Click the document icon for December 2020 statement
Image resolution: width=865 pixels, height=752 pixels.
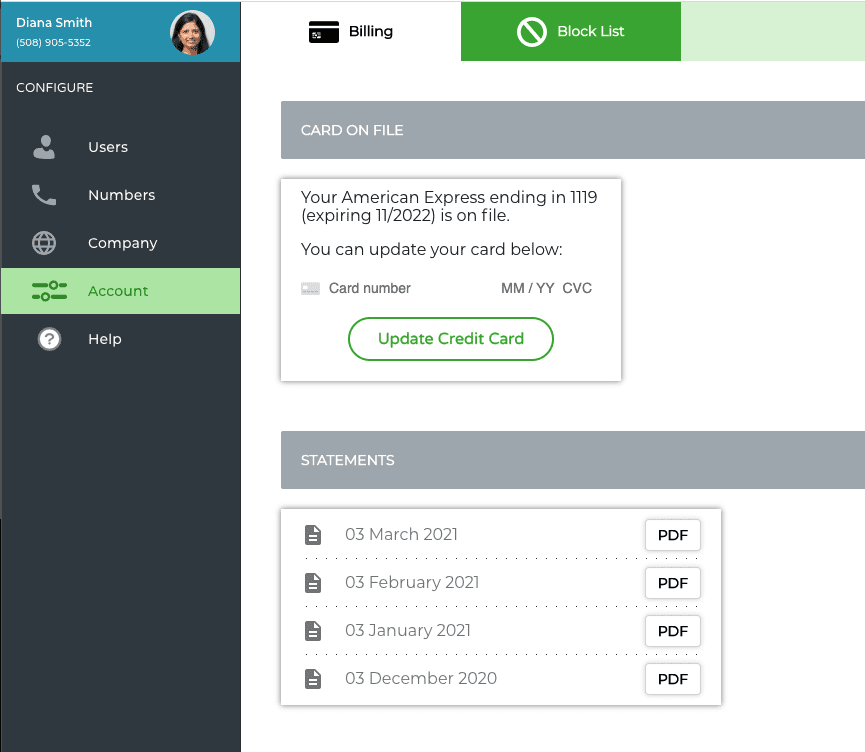click(x=313, y=679)
